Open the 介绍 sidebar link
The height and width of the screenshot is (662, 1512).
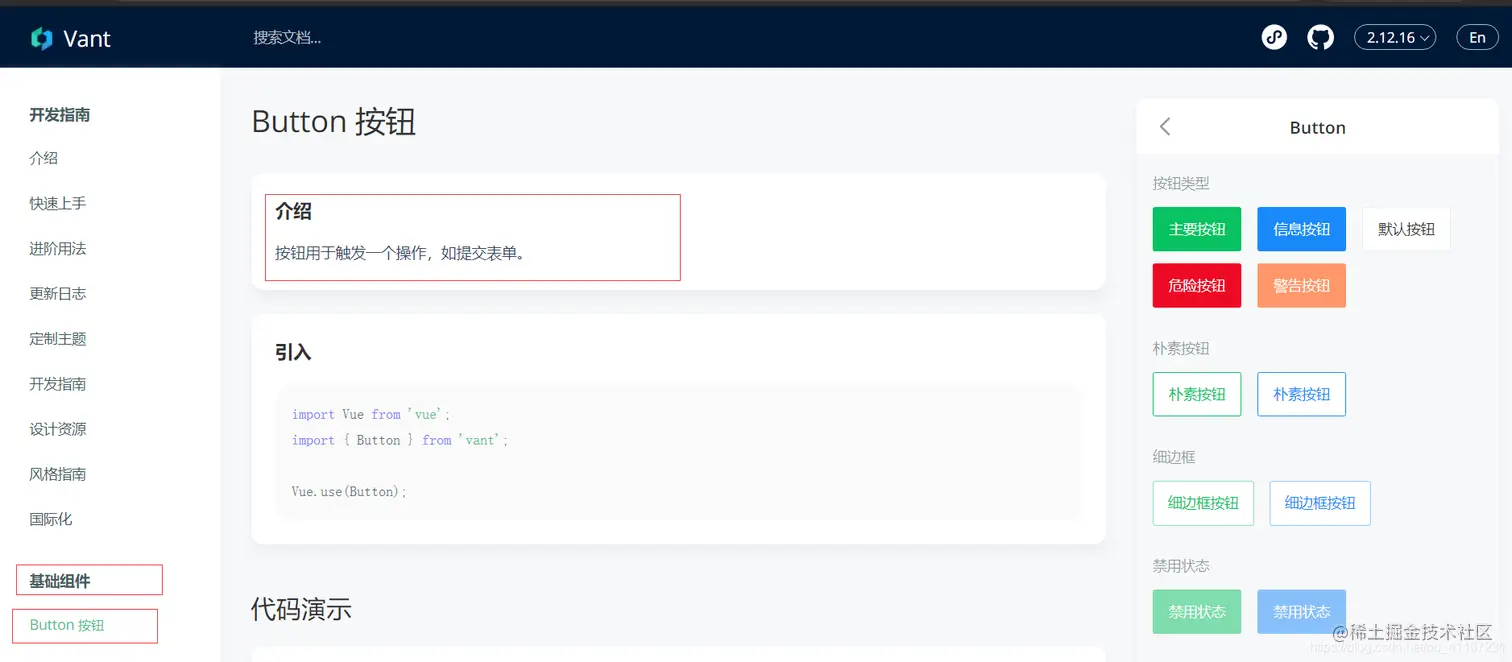44,158
